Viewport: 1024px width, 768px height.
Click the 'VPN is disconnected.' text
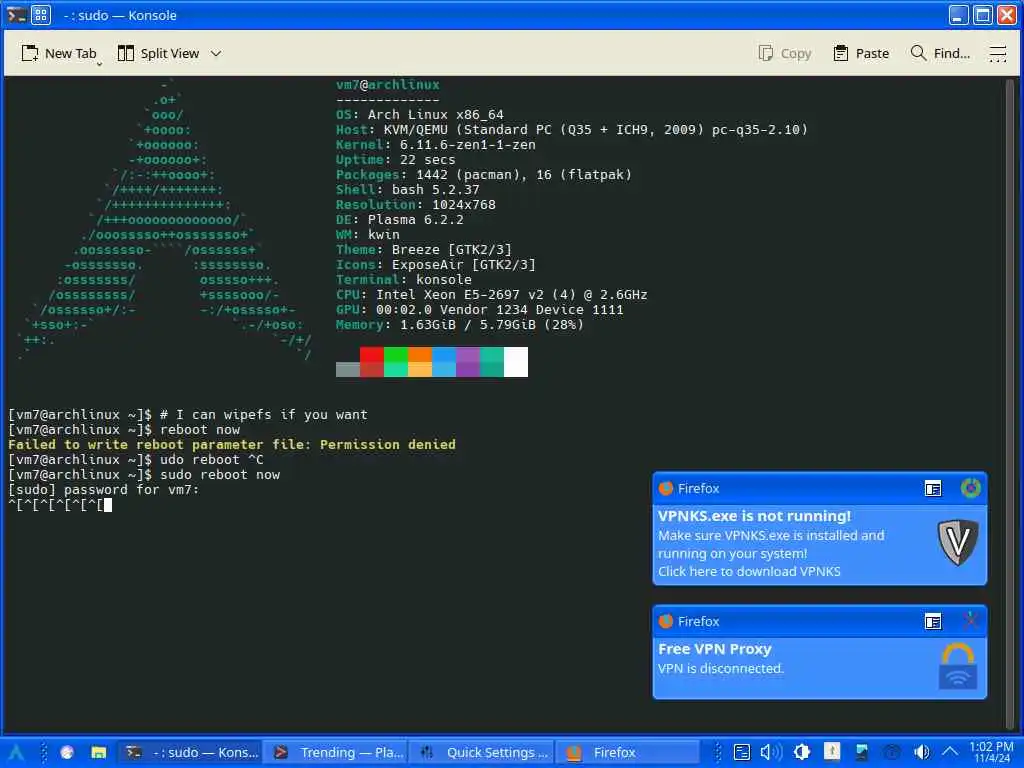pyautogui.click(x=720, y=669)
